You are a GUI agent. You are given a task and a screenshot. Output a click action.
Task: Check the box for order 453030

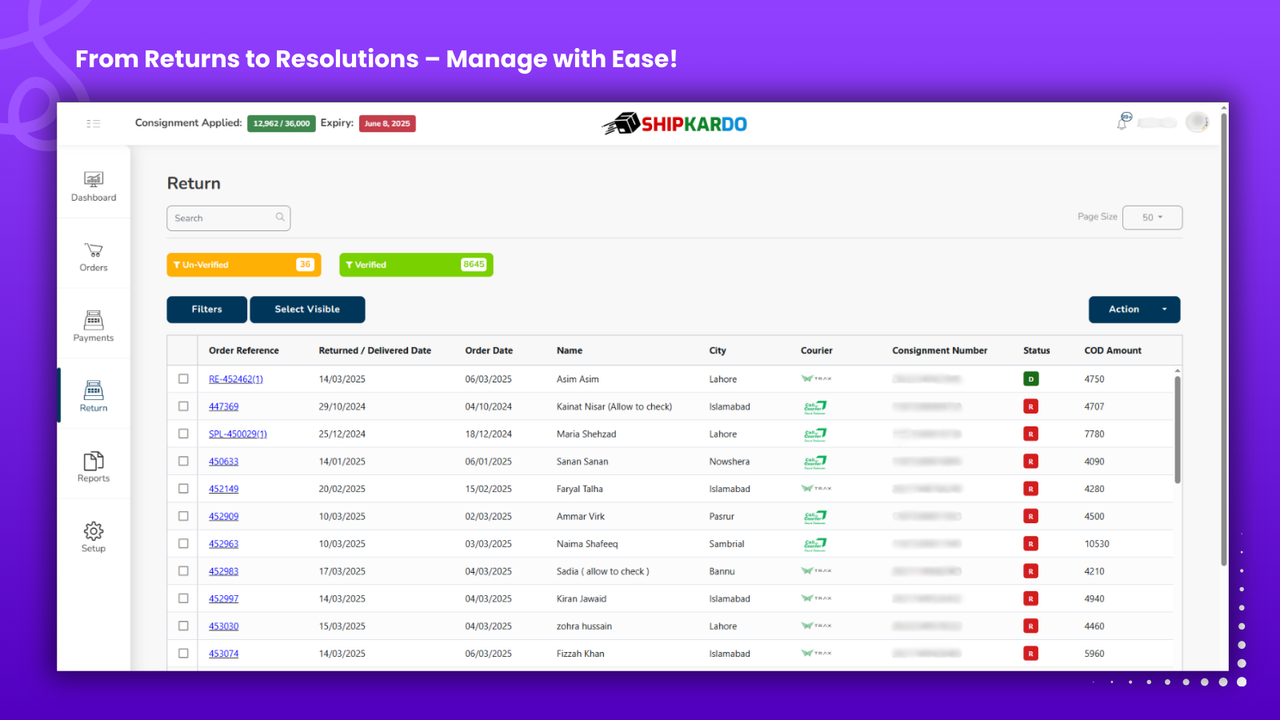pyautogui.click(x=183, y=626)
